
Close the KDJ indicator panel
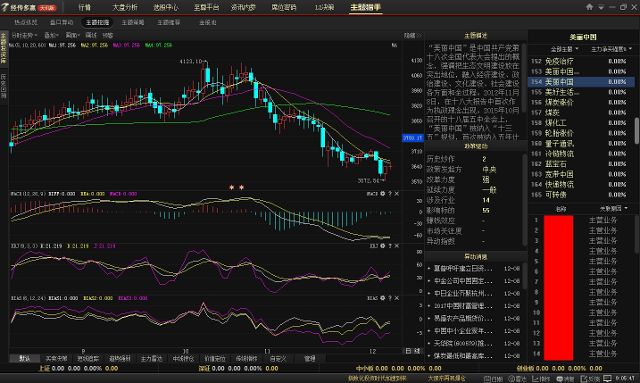pyautogui.click(x=397, y=246)
